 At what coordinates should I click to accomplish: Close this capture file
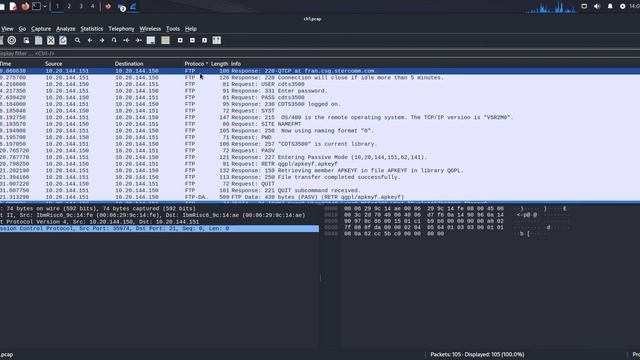51,40
